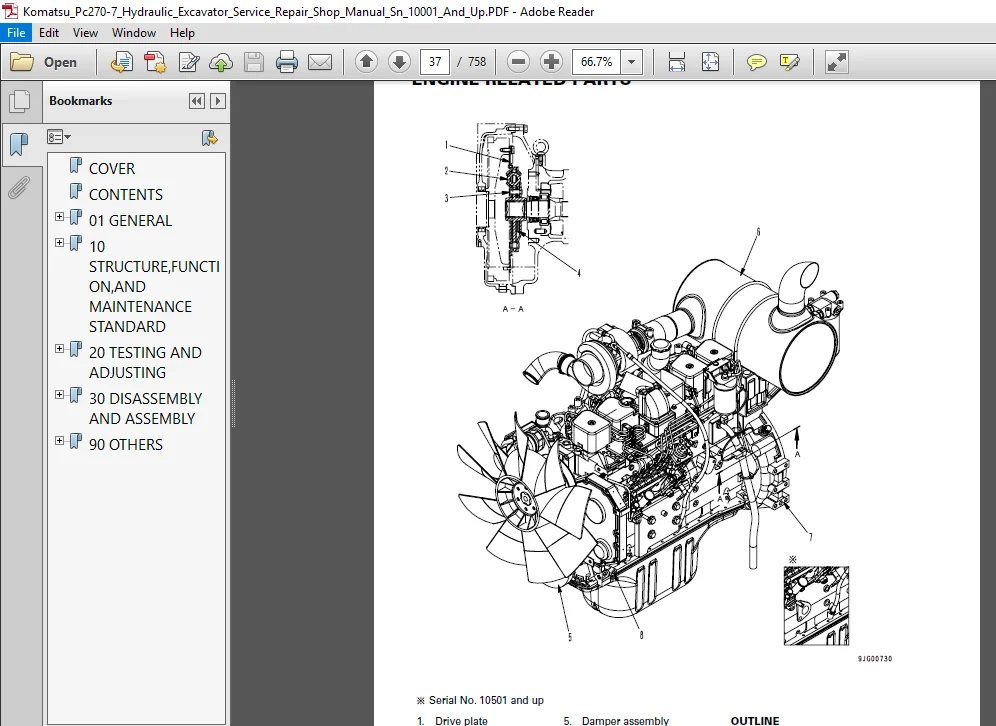
Task: Click the Create PDF online icon
Action: click(x=121, y=62)
